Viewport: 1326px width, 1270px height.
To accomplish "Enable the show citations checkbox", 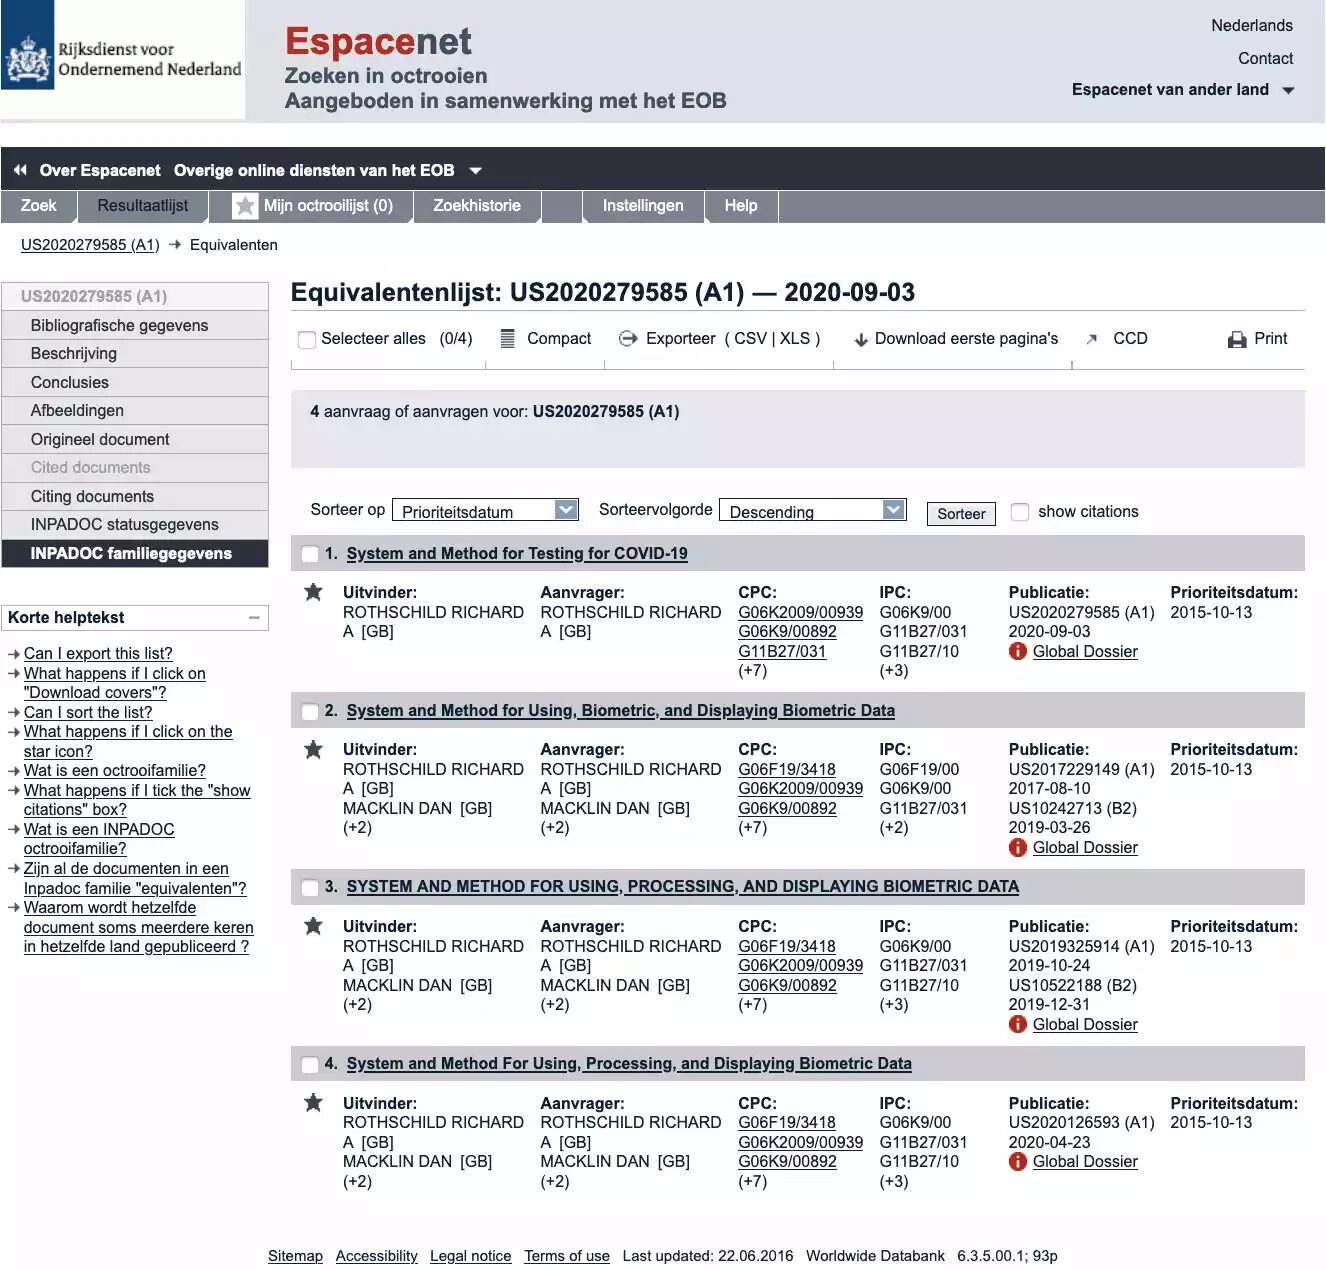I will click(x=1020, y=512).
